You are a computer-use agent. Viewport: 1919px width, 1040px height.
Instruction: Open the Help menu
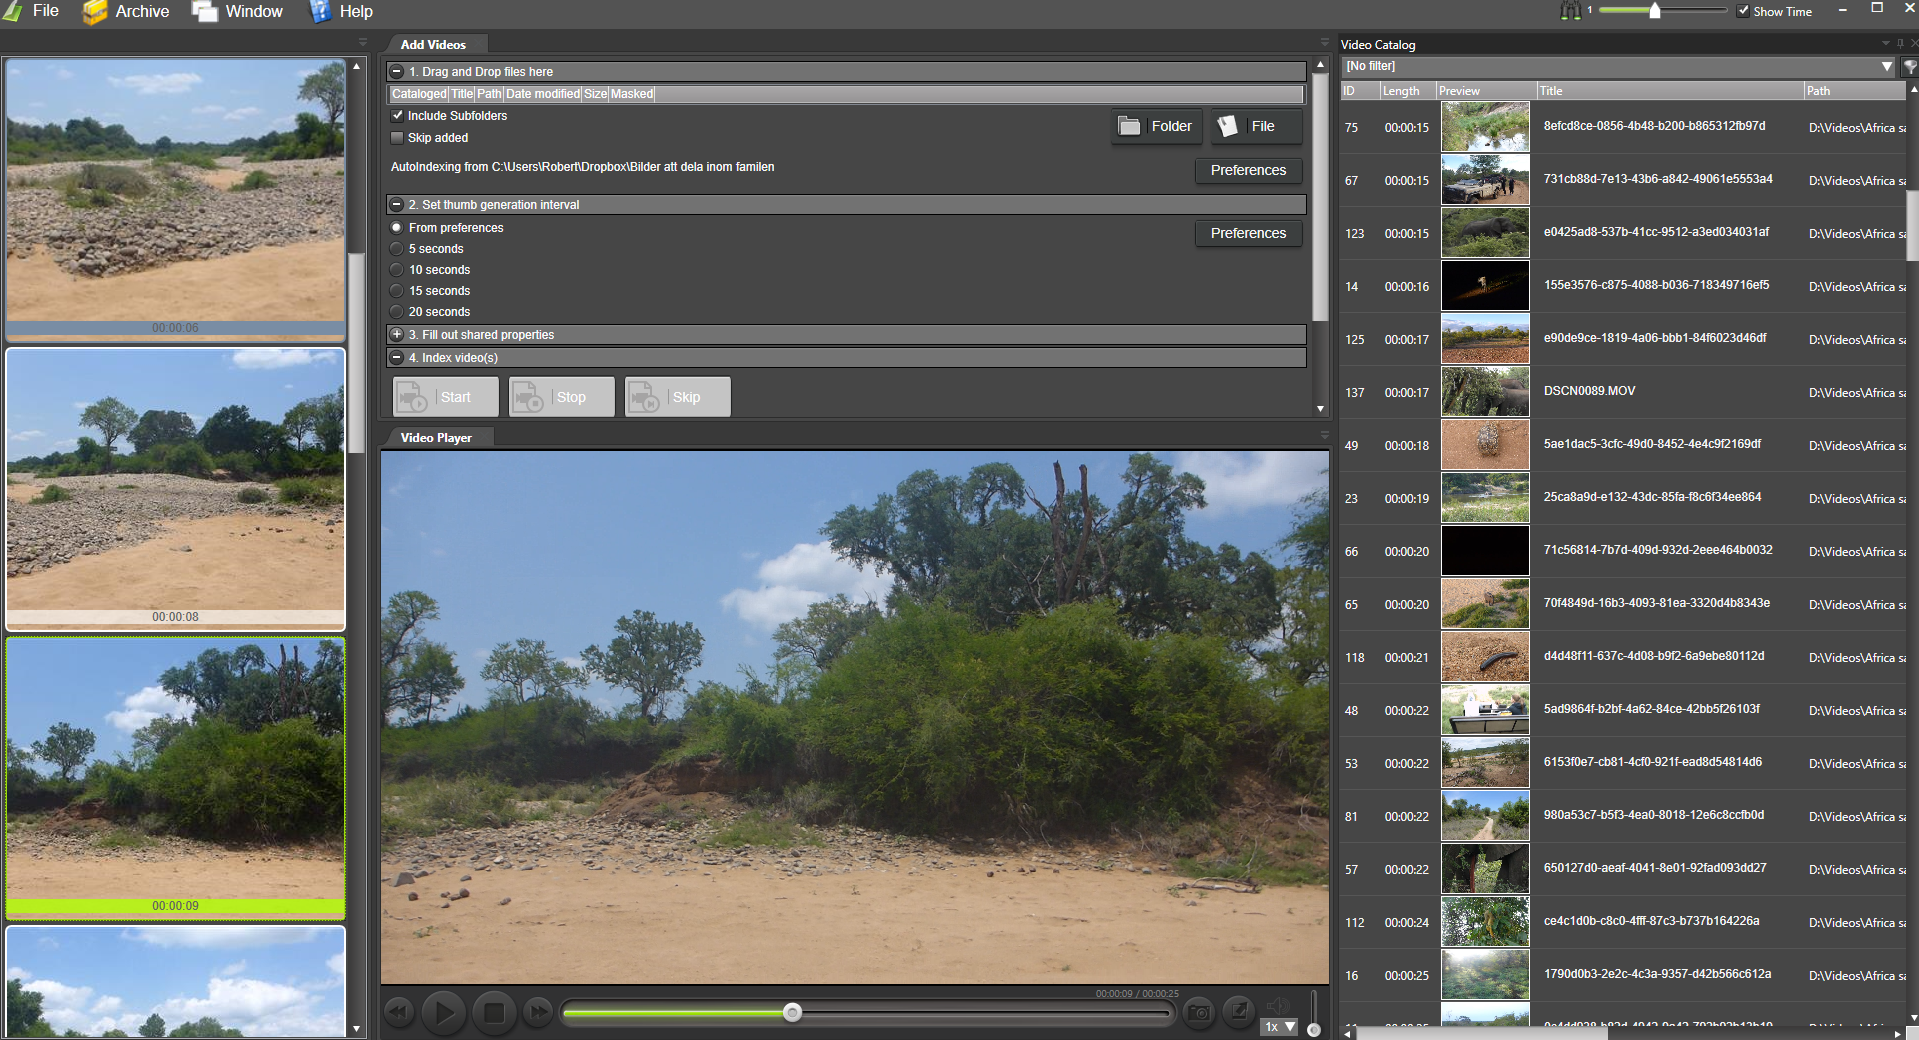coord(341,11)
